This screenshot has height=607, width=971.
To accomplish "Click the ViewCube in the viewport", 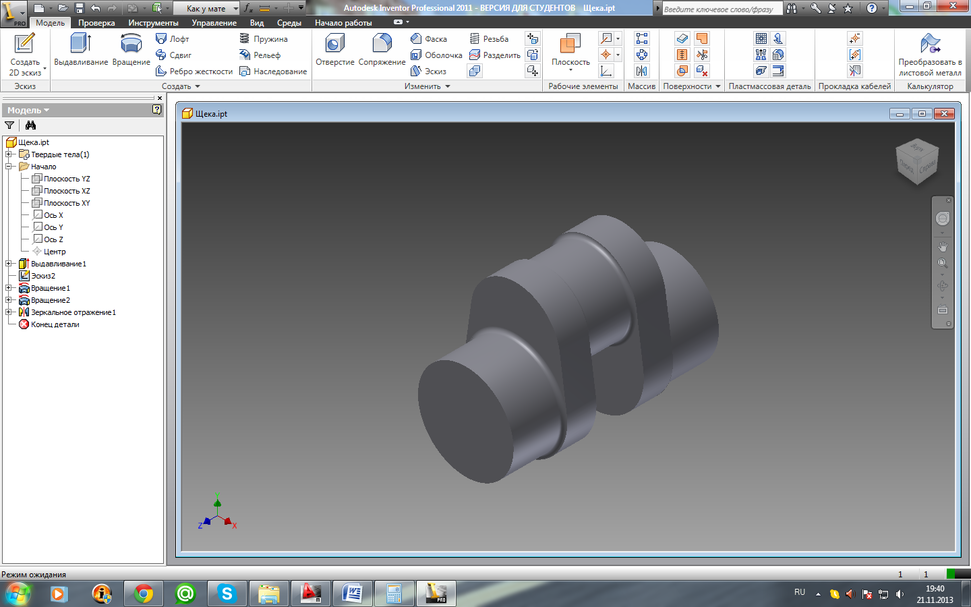I will pos(916,161).
